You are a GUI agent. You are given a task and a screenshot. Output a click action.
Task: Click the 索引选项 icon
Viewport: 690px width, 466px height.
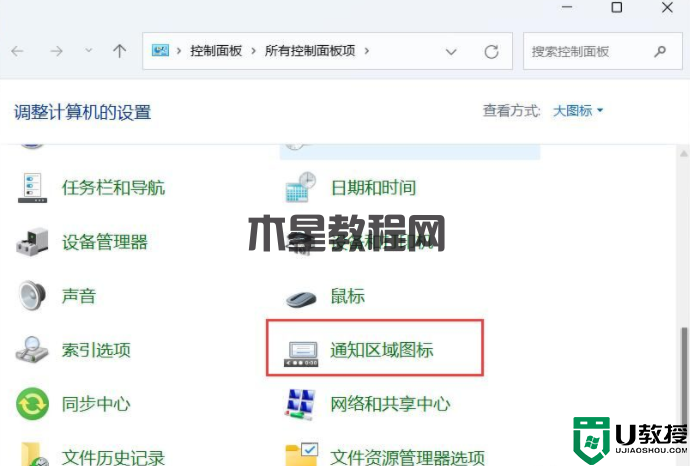[x=32, y=350]
